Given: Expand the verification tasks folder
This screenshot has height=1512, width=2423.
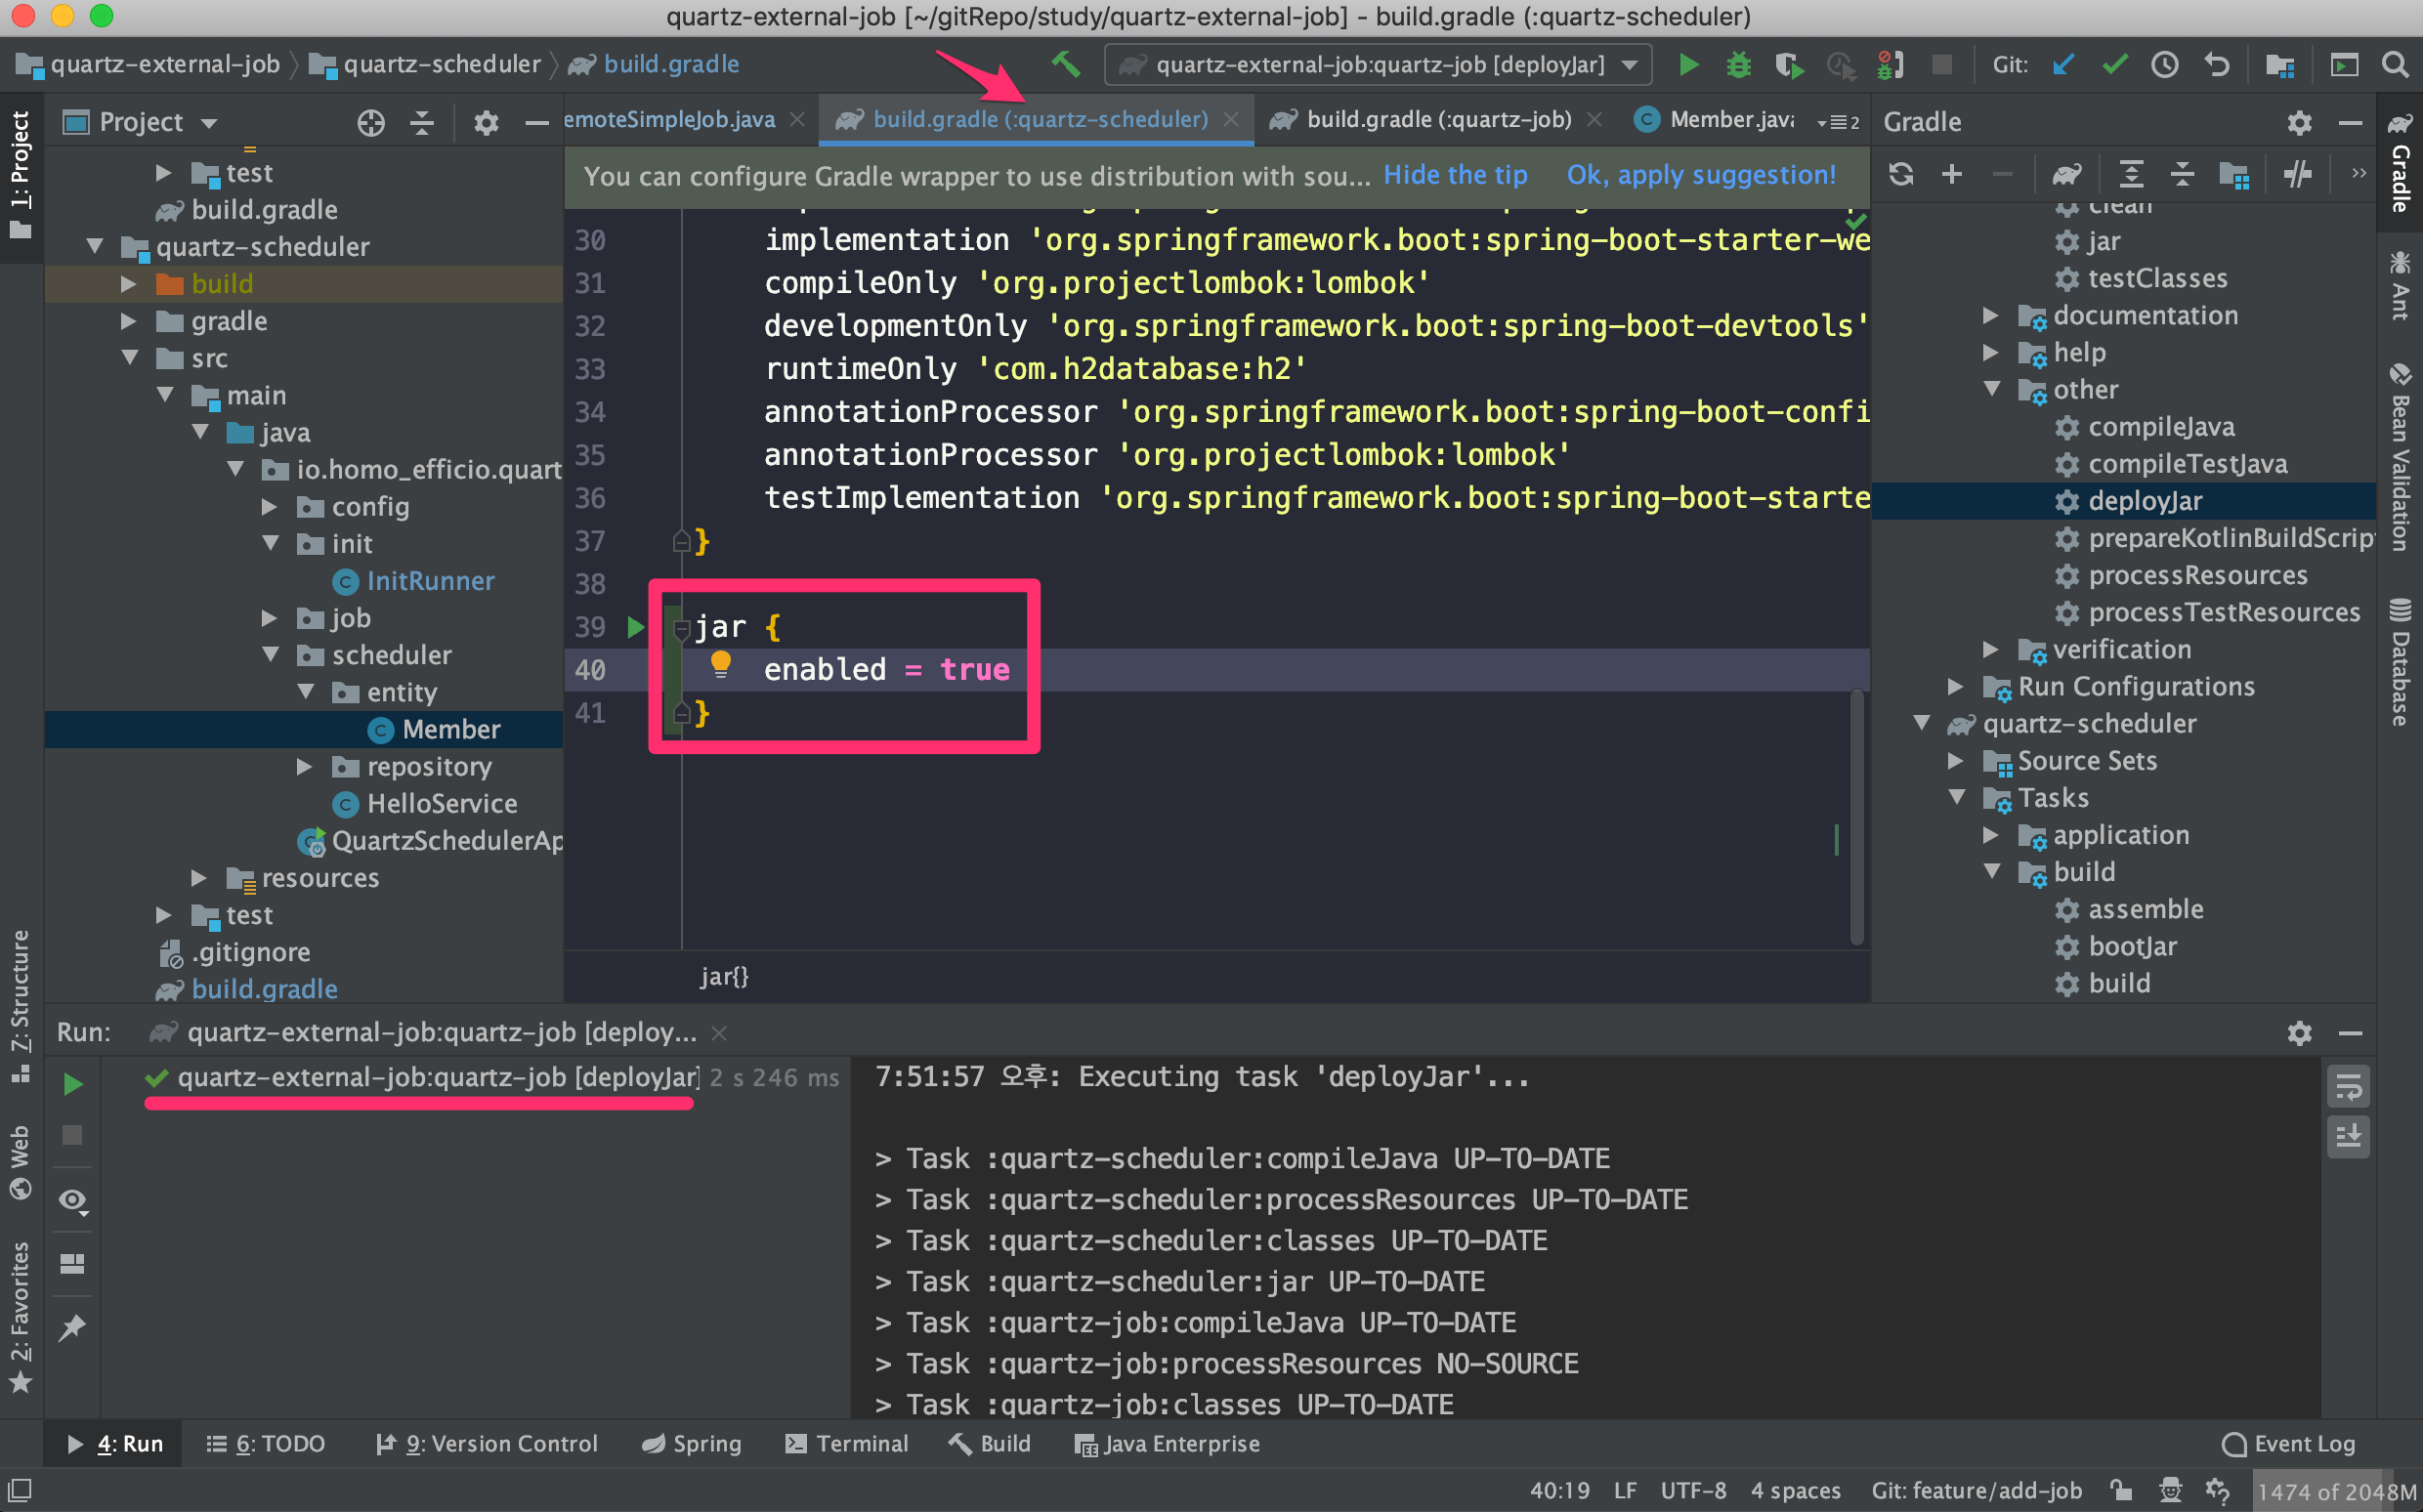Looking at the screenshot, I should point(1991,650).
